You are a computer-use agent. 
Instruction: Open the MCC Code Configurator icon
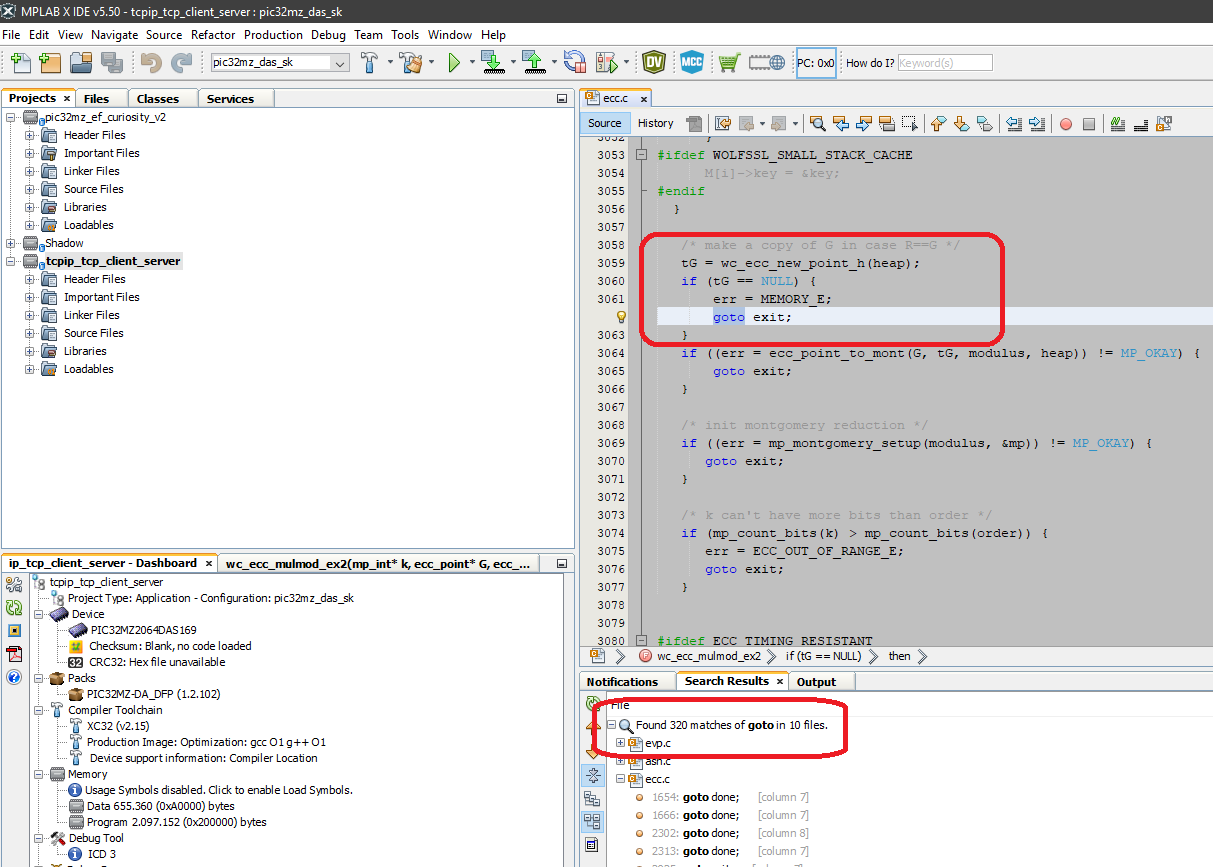point(692,63)
